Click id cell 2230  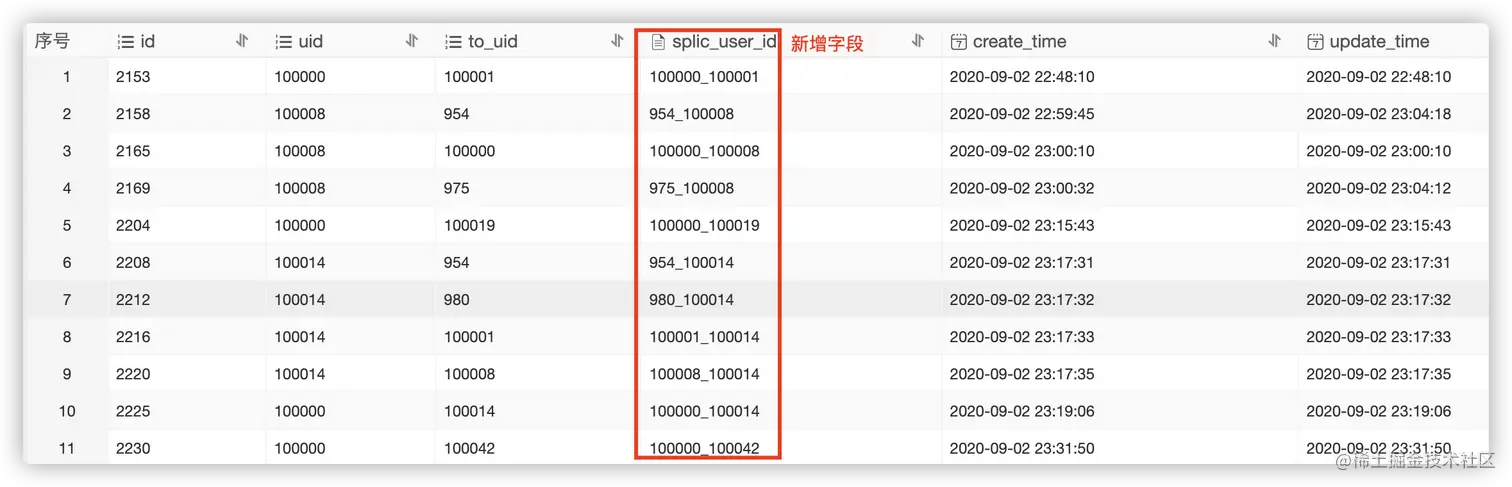pyautogui.click(x=133, y=448)
